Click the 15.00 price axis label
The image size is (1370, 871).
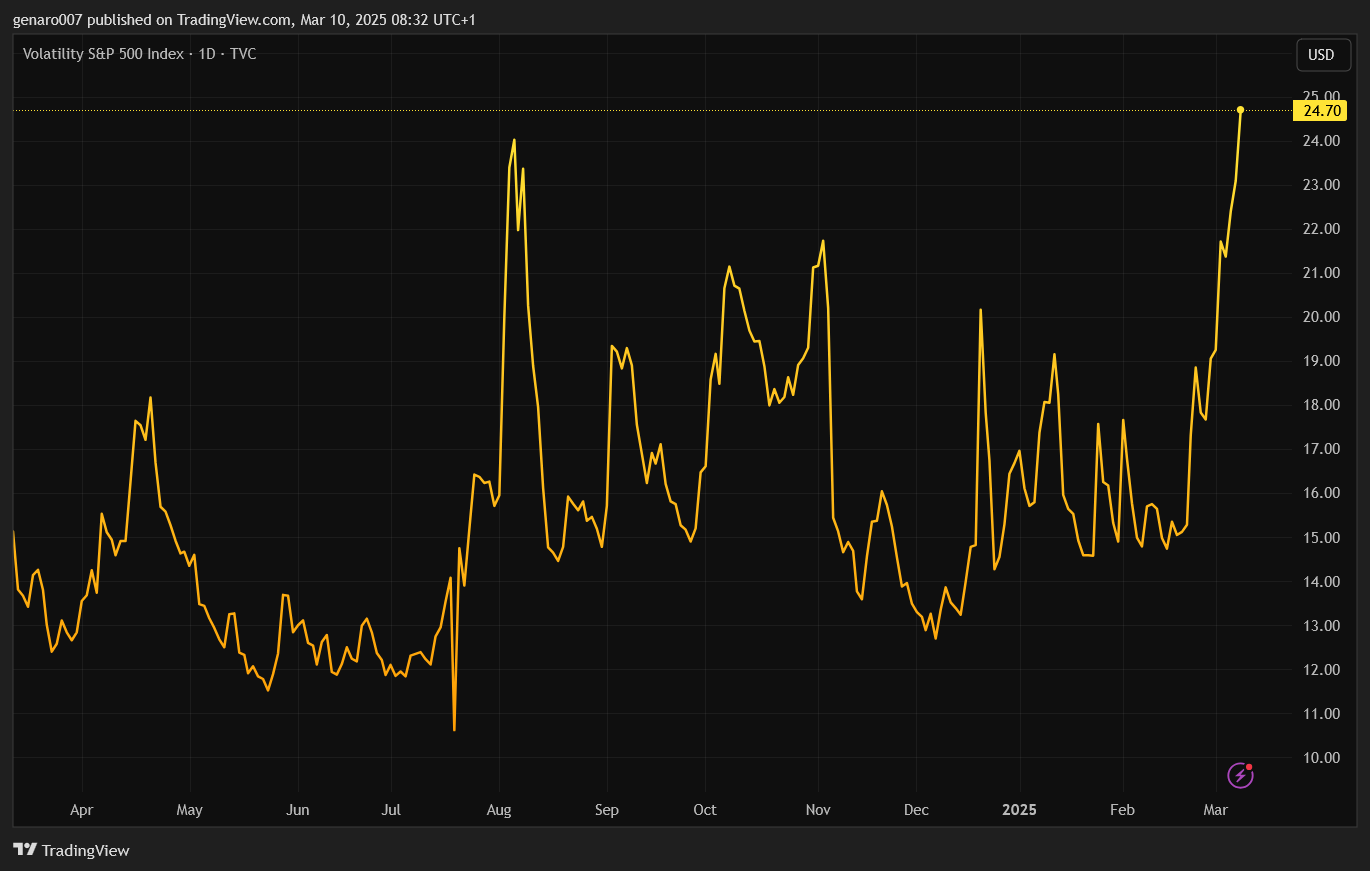1320,538
